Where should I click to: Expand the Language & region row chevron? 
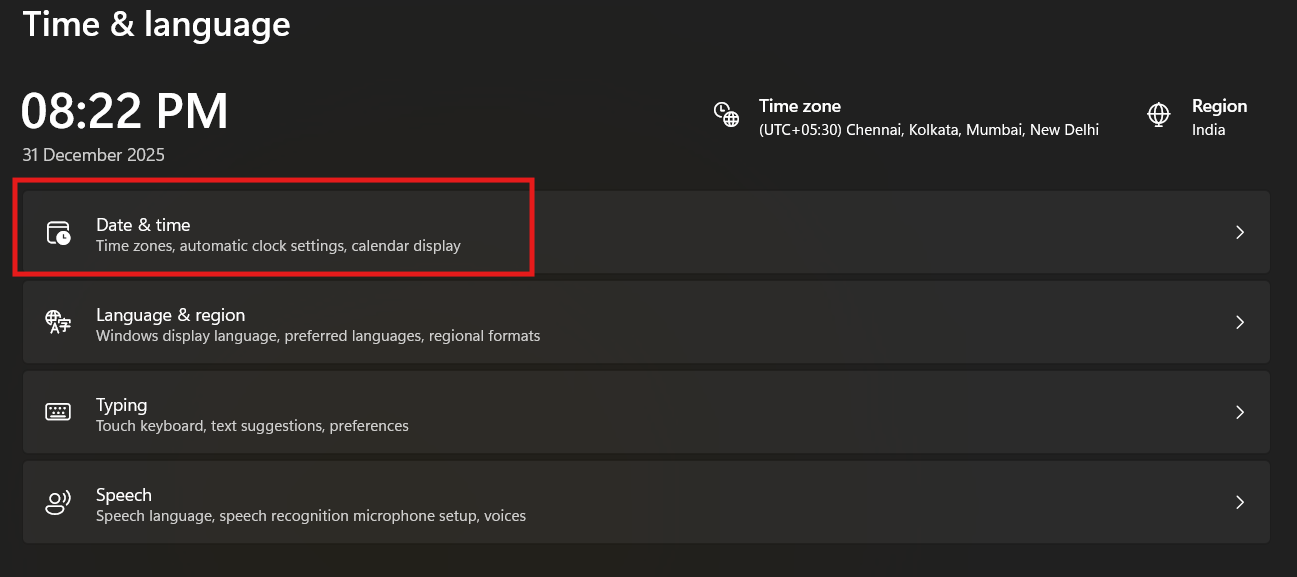point(1240,322)
